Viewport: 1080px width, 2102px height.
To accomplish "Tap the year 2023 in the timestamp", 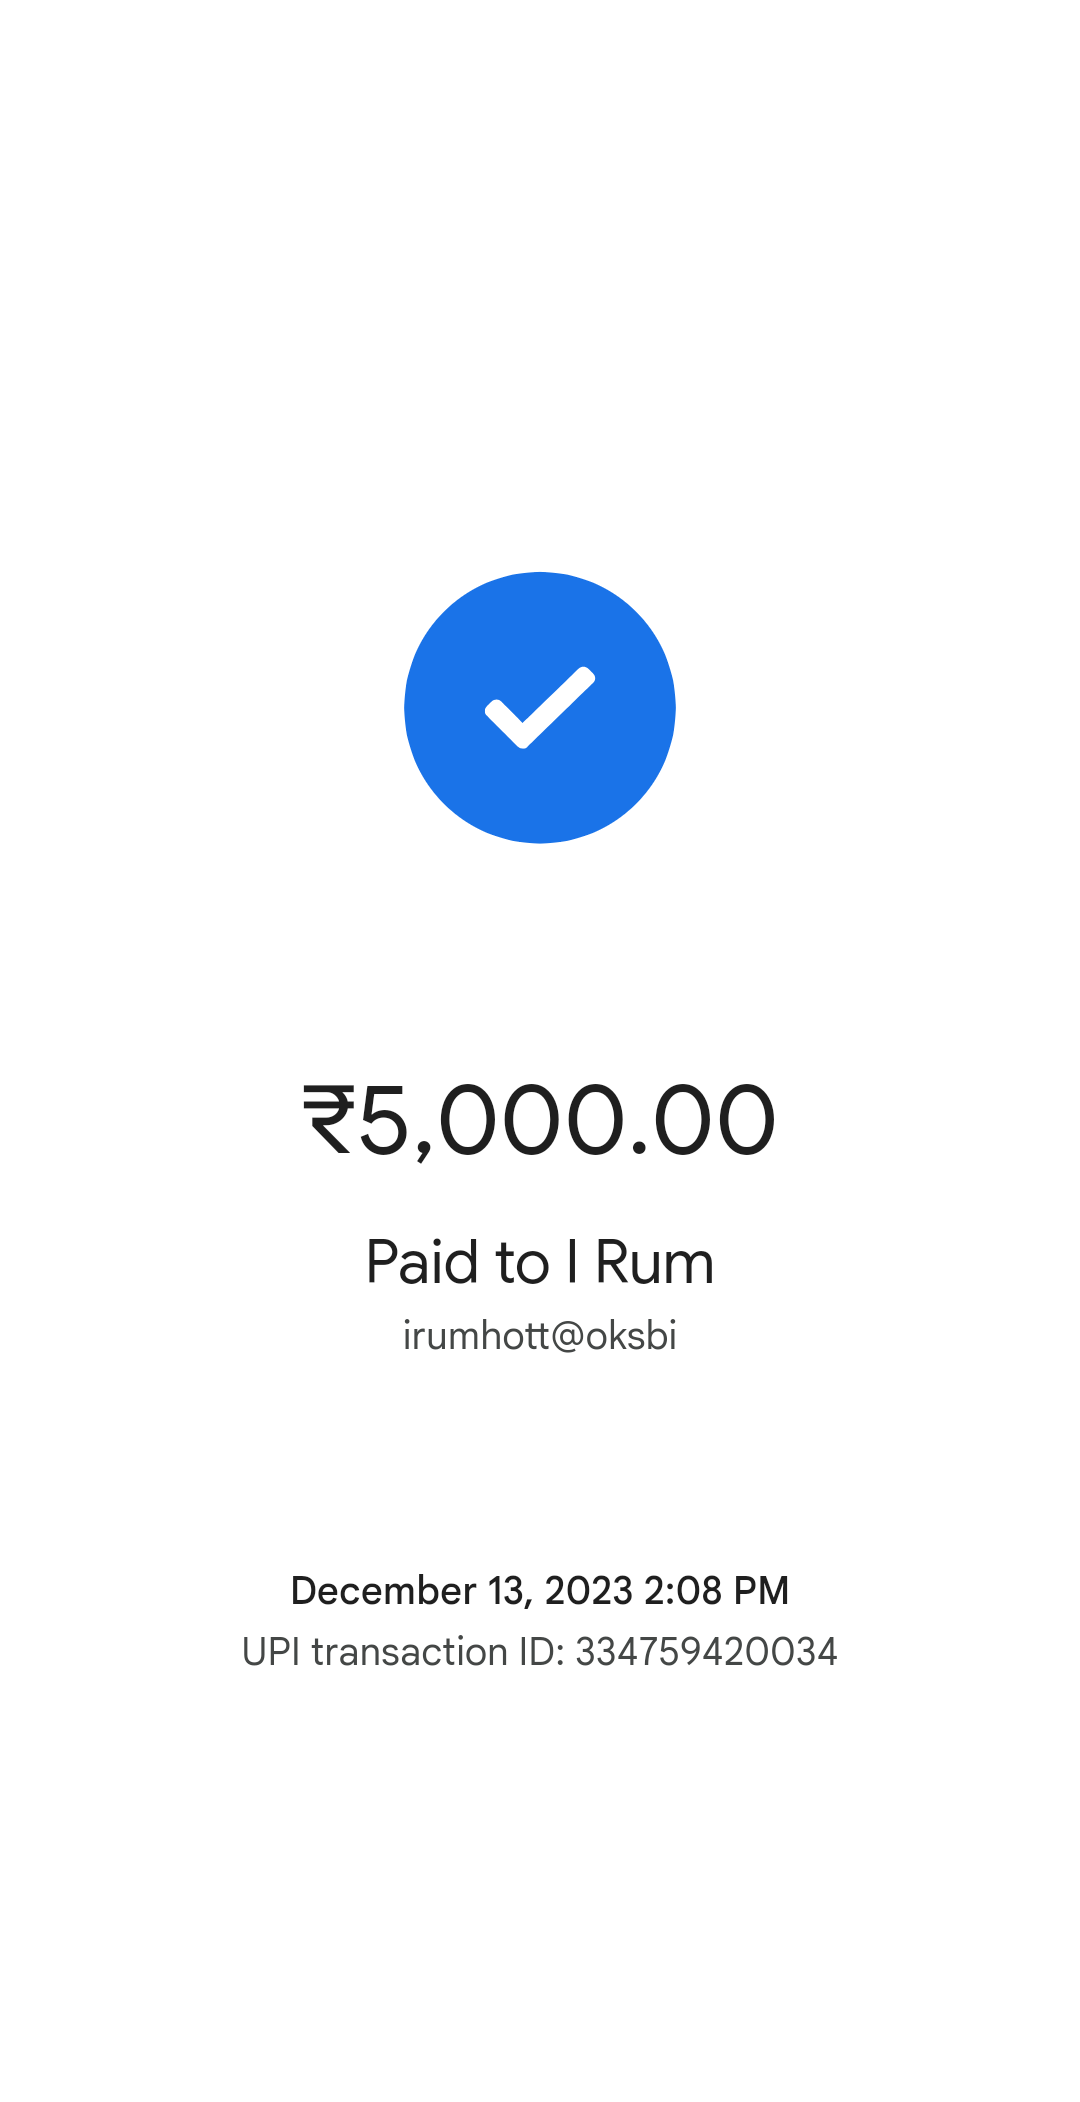I will coord(589,1591).
